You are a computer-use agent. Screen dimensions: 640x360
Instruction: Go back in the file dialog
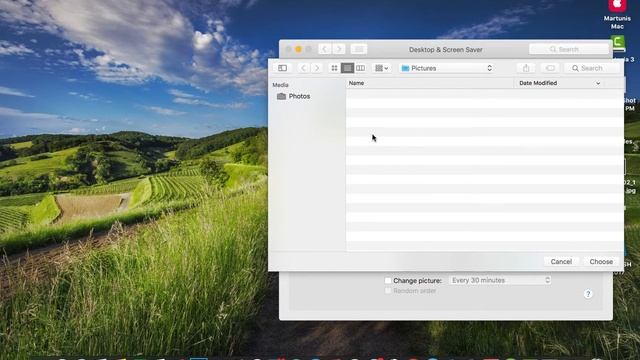click(303, 68)
